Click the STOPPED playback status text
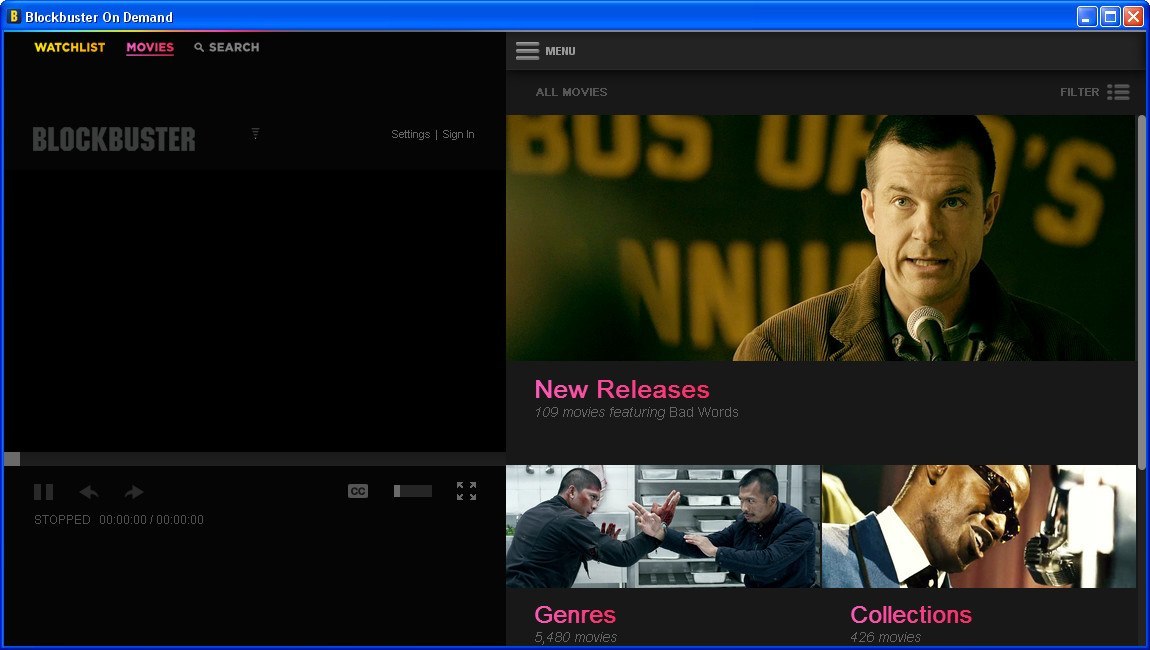 [62, 519]
